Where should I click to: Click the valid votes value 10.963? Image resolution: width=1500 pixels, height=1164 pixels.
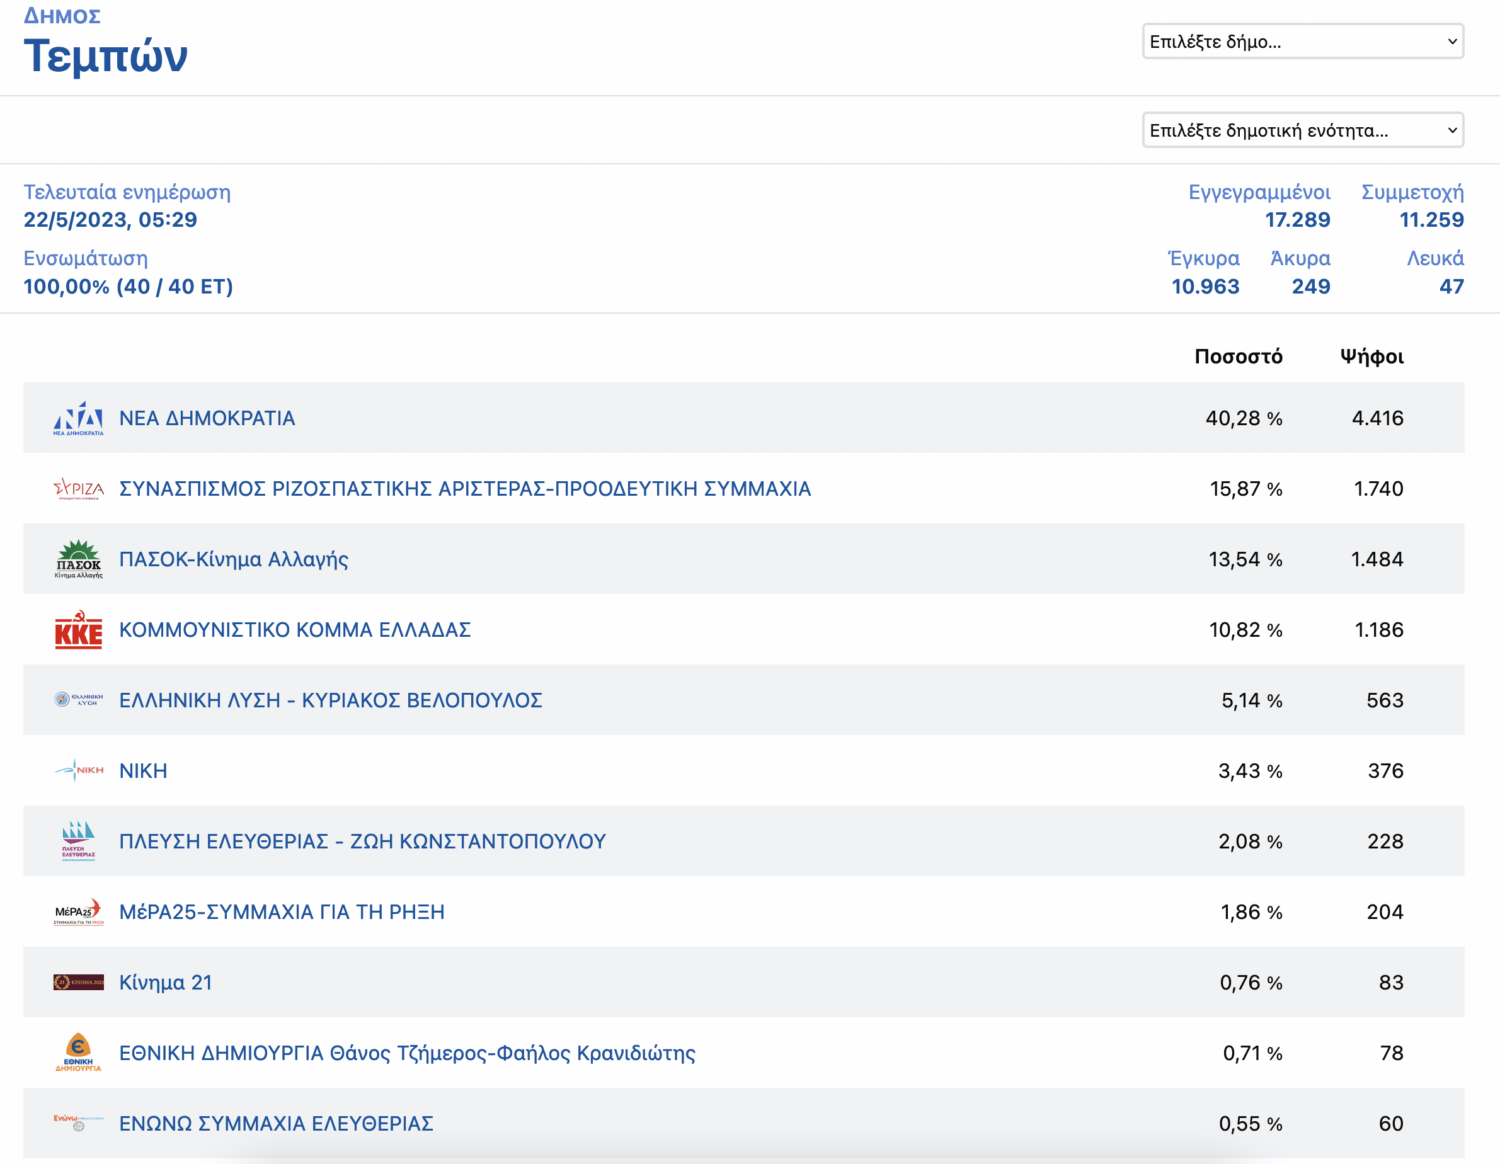pos(1205,286)
